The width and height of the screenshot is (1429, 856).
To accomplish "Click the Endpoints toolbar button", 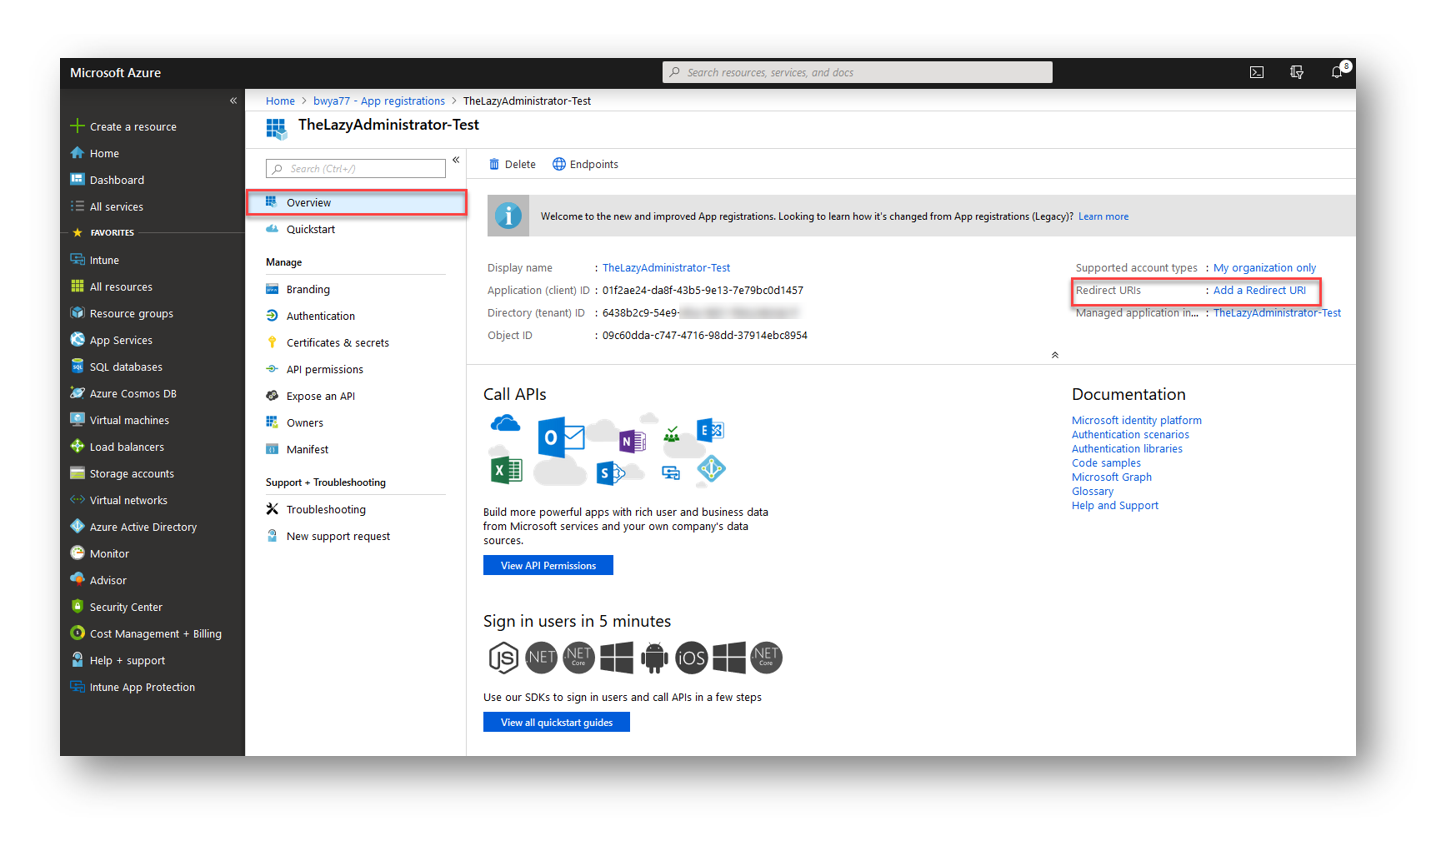I will pos(586,164).
